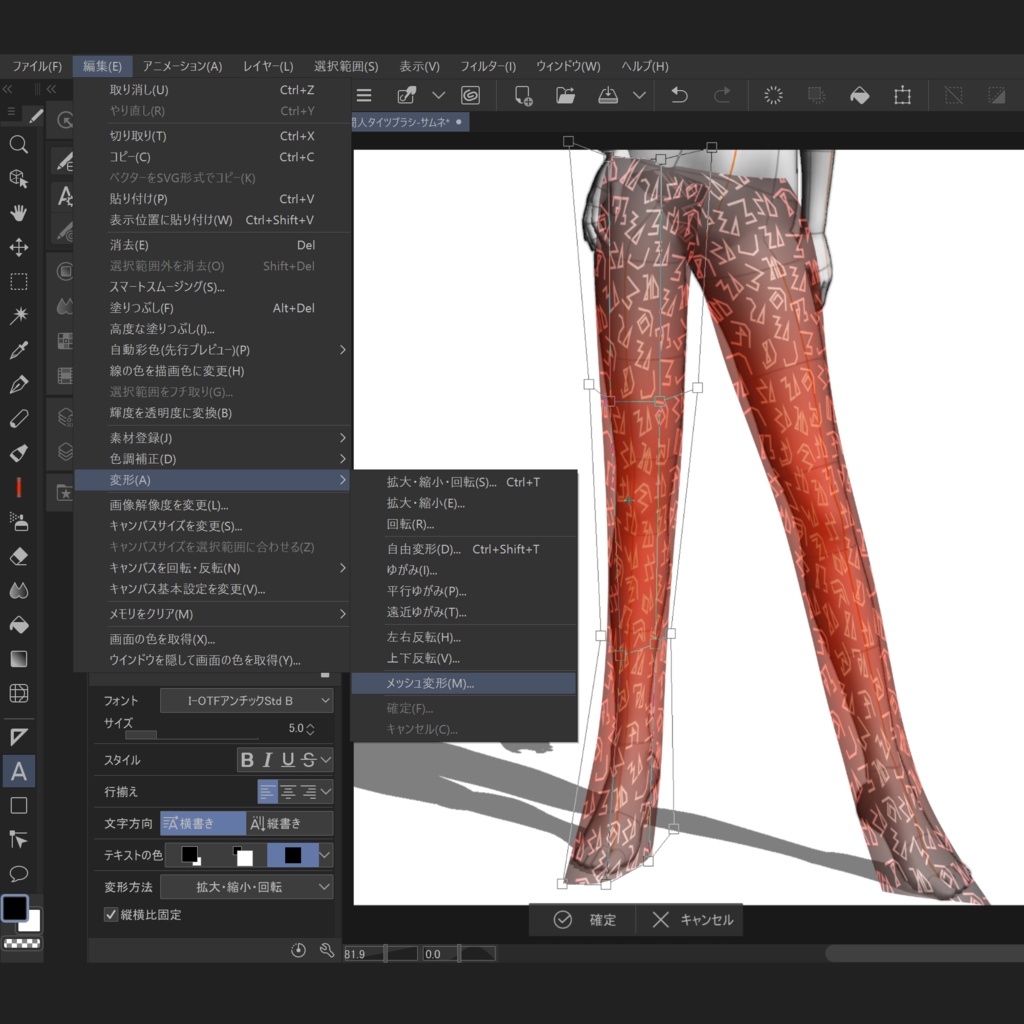The image size is (1024, 1024).
Task: Click the Clip Studio spiral icon
Action: 470,95
